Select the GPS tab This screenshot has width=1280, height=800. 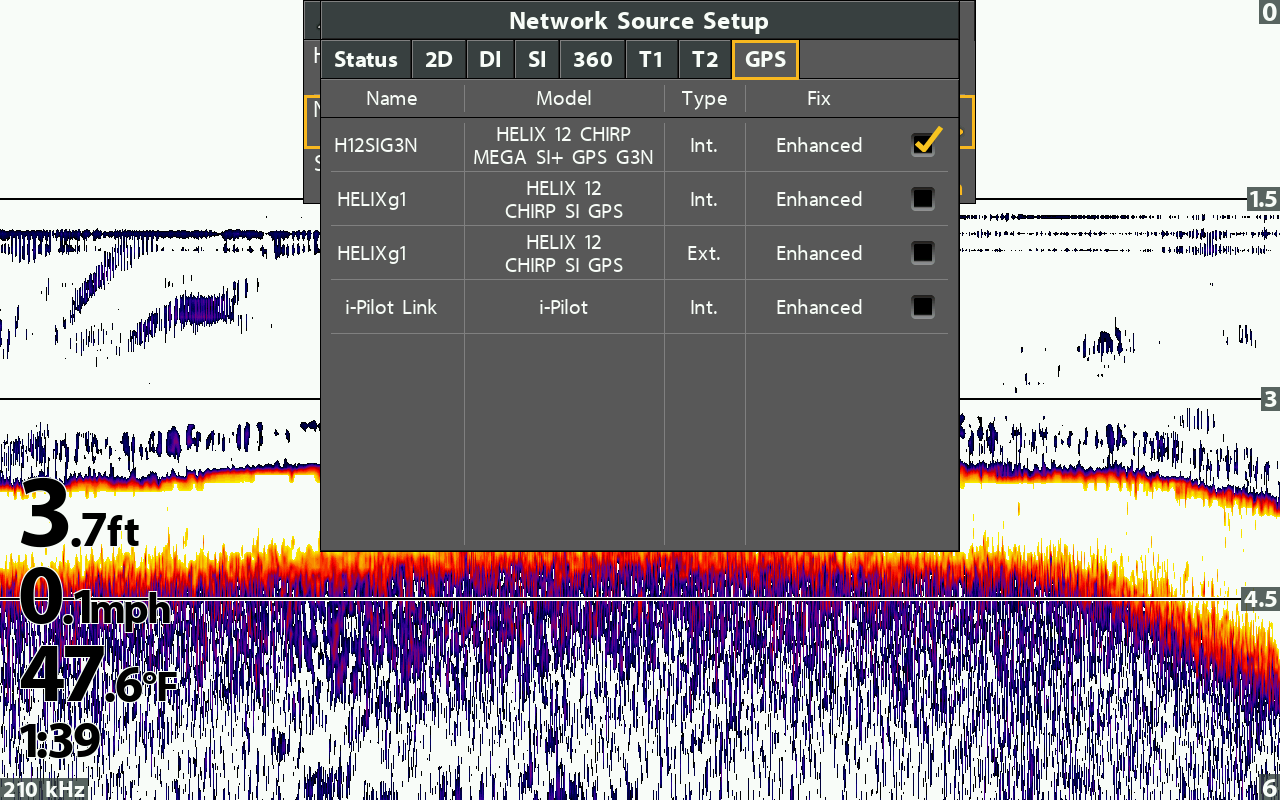[766, 60]
